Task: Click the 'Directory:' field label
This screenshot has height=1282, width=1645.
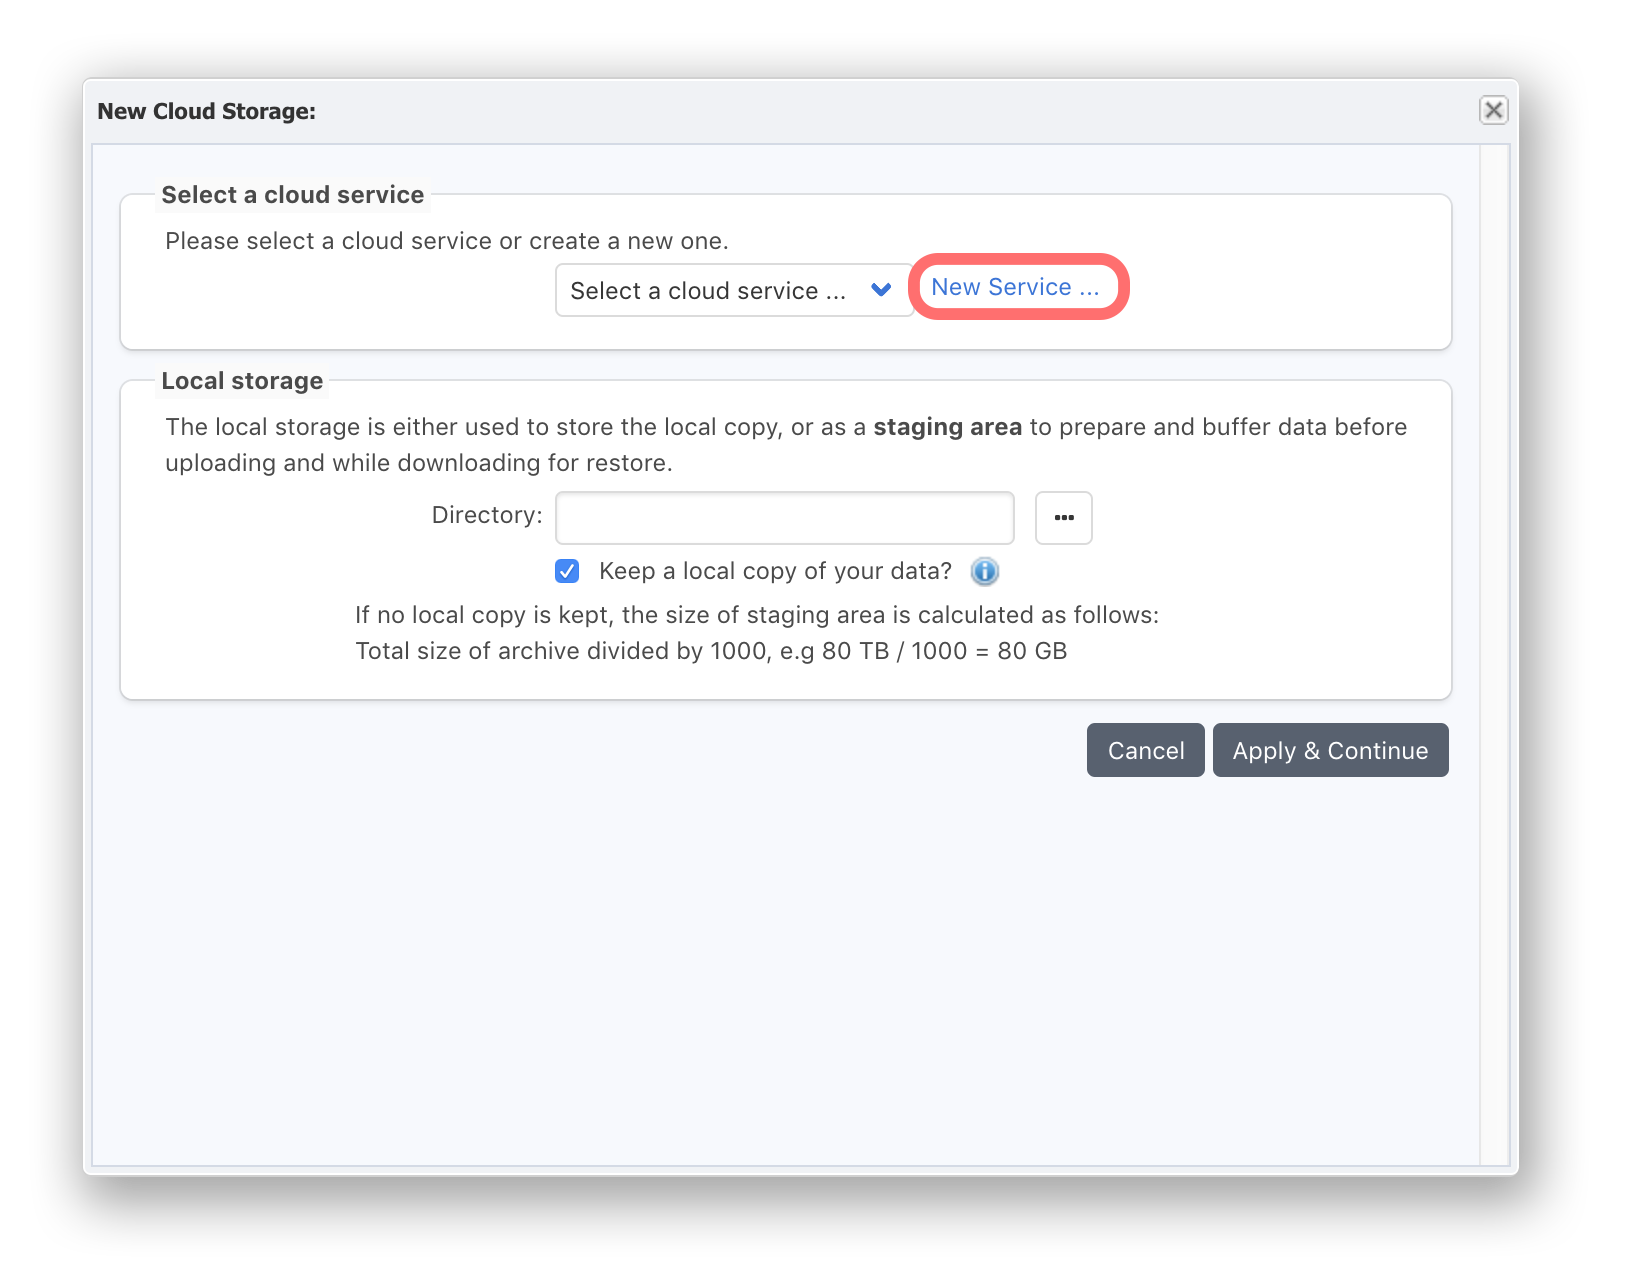Action: tap(487, 515)
